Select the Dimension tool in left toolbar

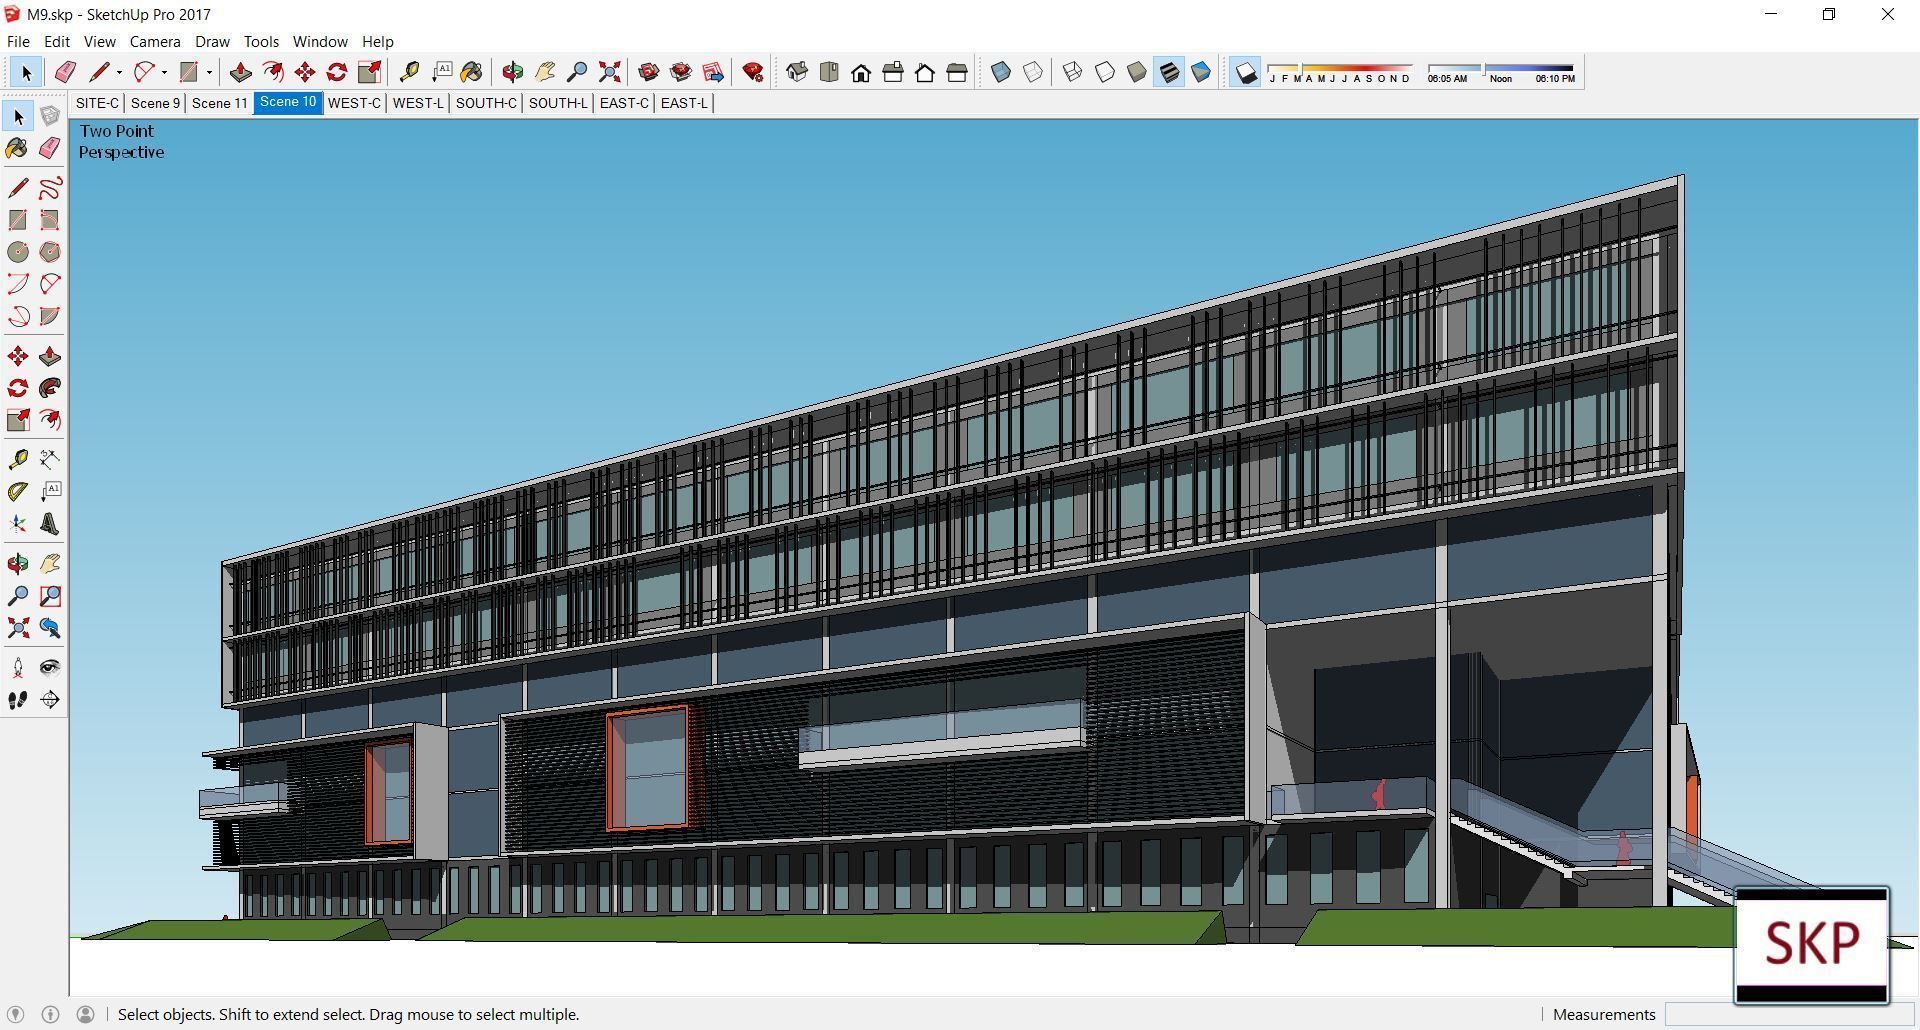point(50,460)
